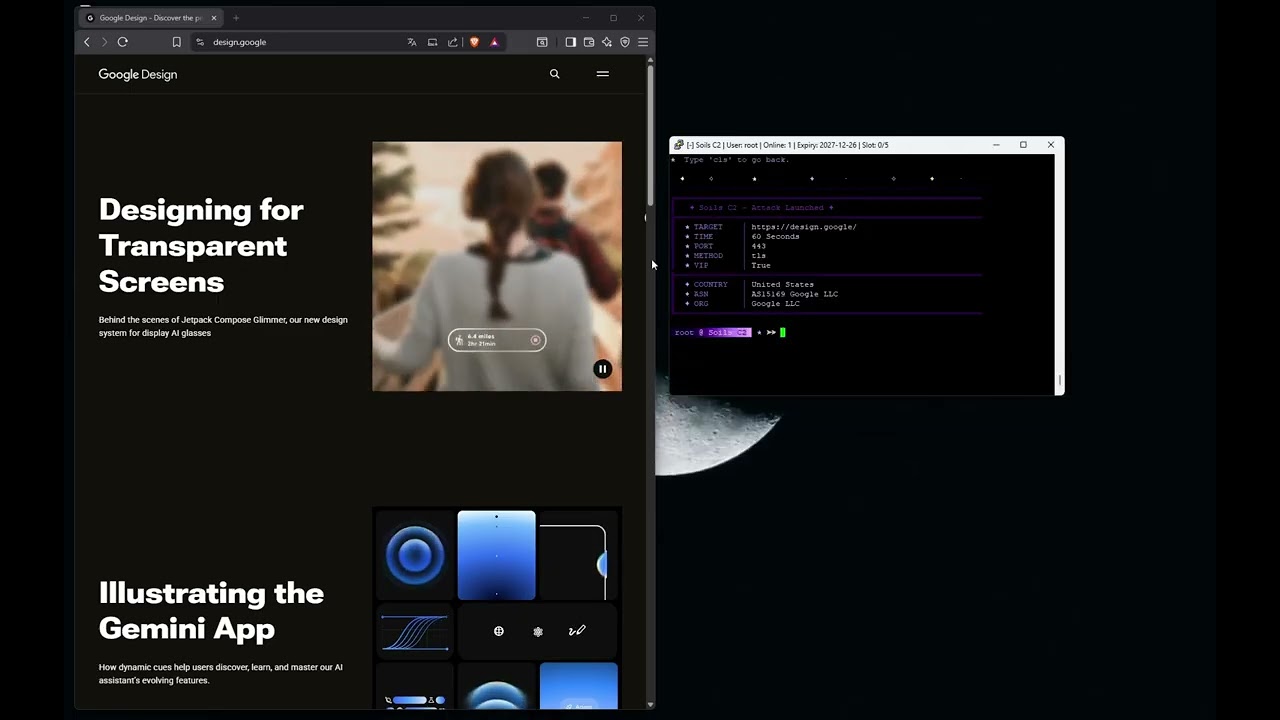Click the magnifier toolbar icon beside the sidebar button
1280x720 pixels.
(x=542, y=42)
